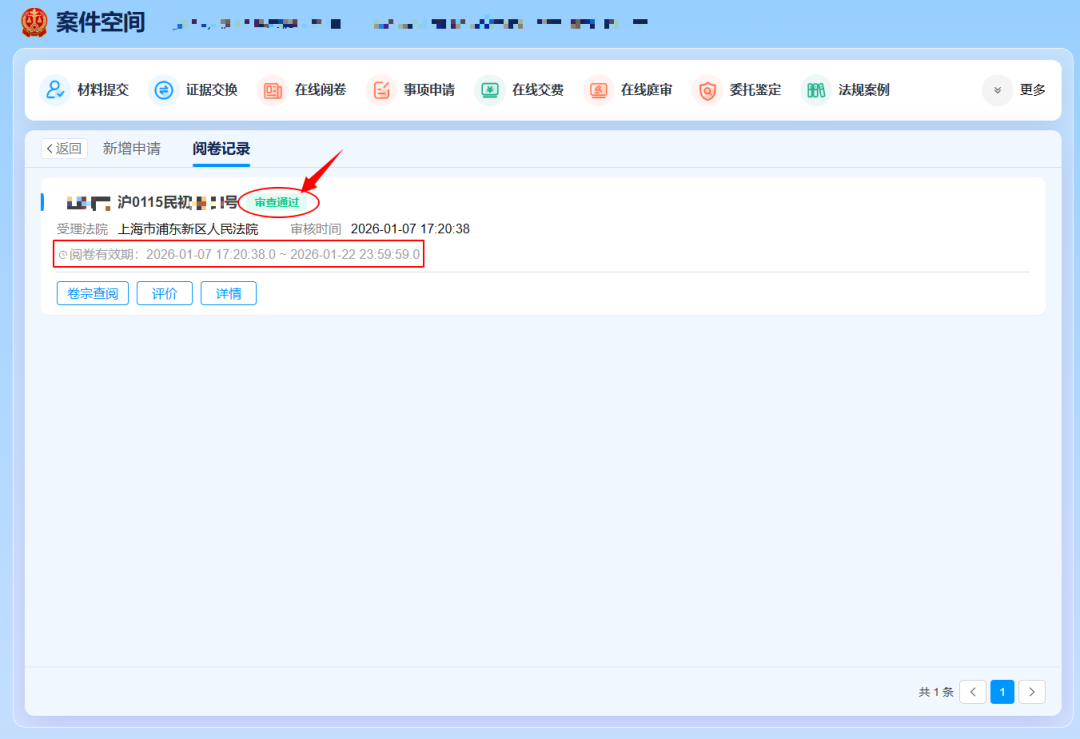Screen dimensions: 1080x739
Task: Select page 1 in pagination
Action: click(1002, 692)
